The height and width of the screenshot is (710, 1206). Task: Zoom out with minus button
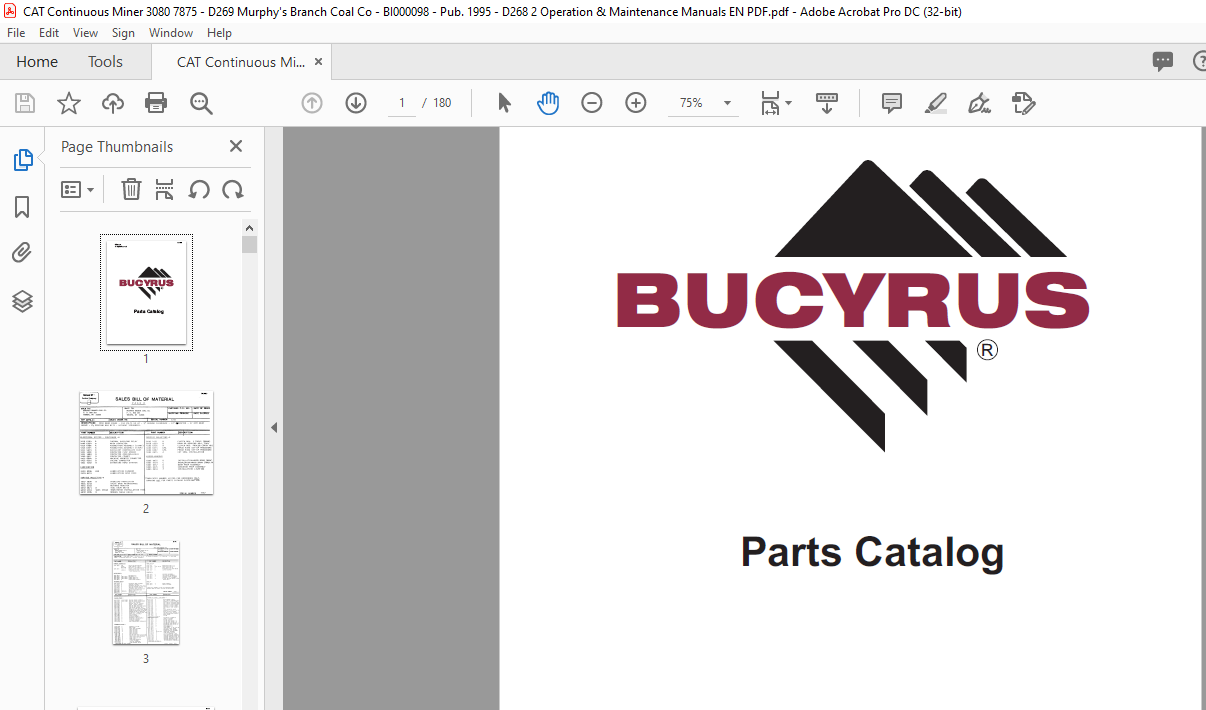(592, 103)
